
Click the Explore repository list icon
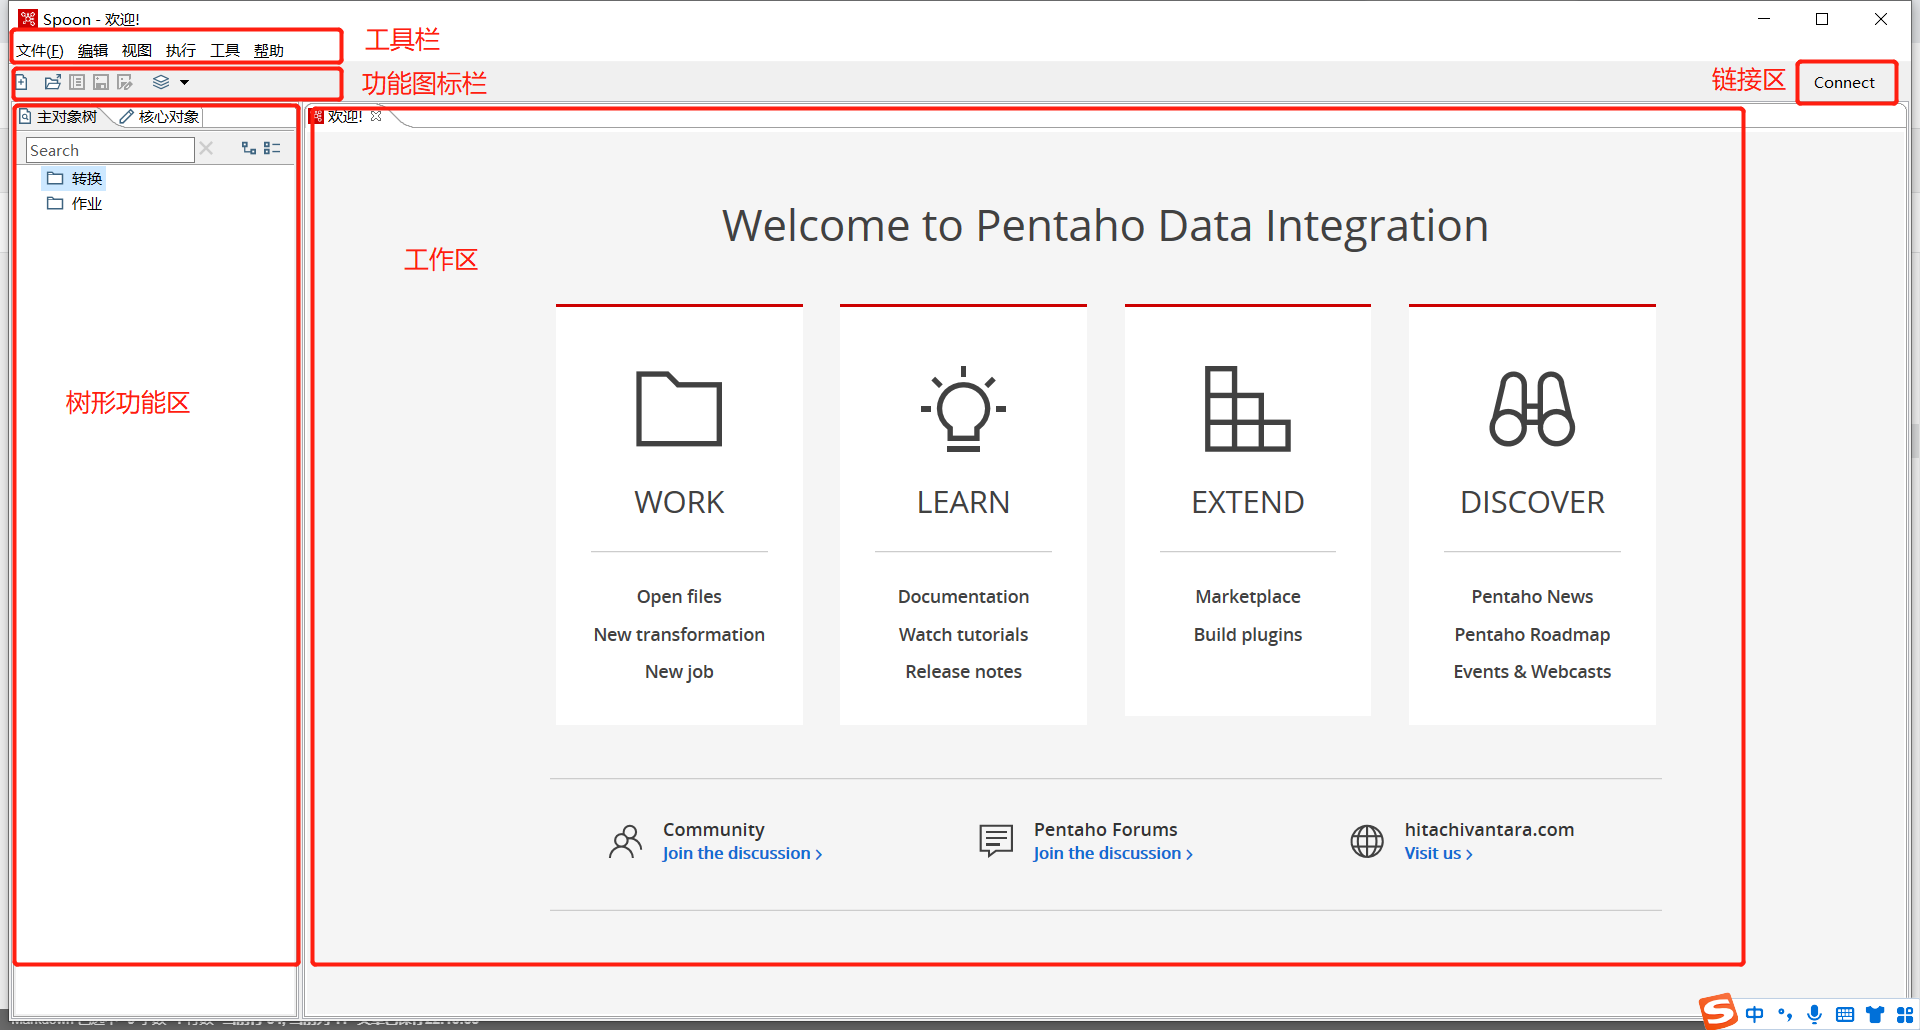click(77, 82)
